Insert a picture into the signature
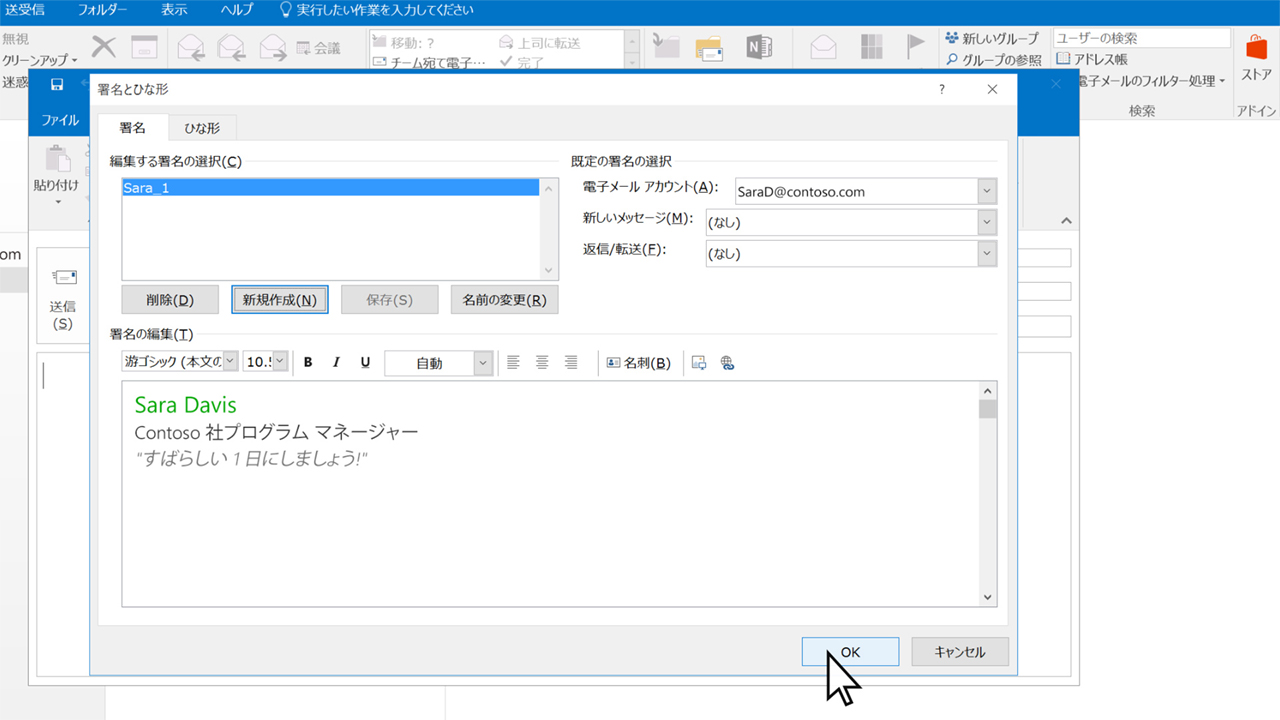1280x720 pixels. (699, 363)
